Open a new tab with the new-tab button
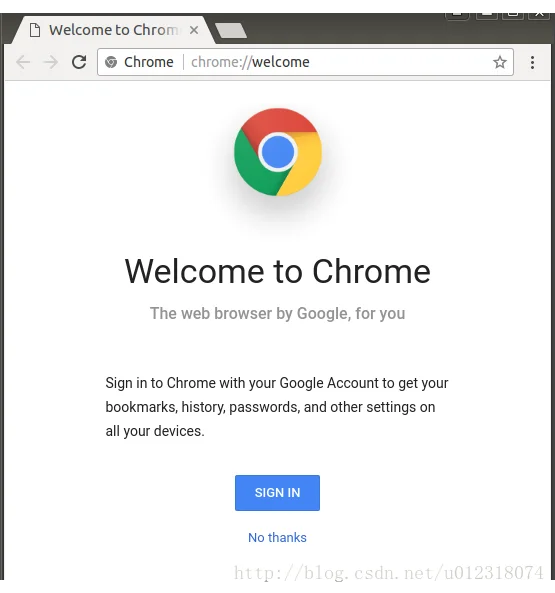Screen dimensions: 555x593 coord(231,30)
